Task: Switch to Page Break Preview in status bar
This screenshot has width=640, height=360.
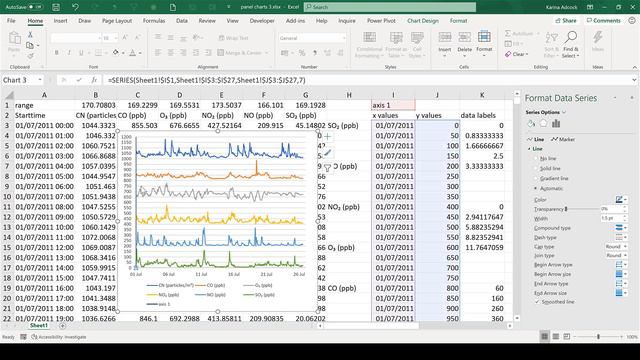Action: (567, 337)
